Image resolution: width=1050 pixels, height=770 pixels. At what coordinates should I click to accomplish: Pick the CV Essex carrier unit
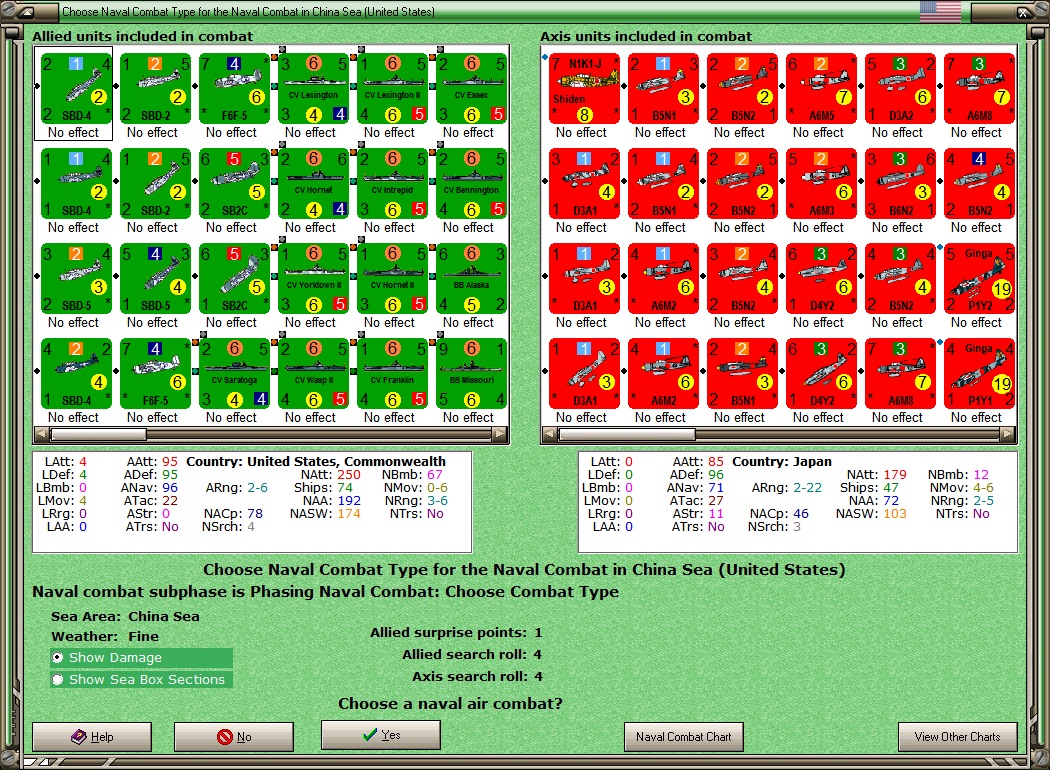[x=471, y=88]
